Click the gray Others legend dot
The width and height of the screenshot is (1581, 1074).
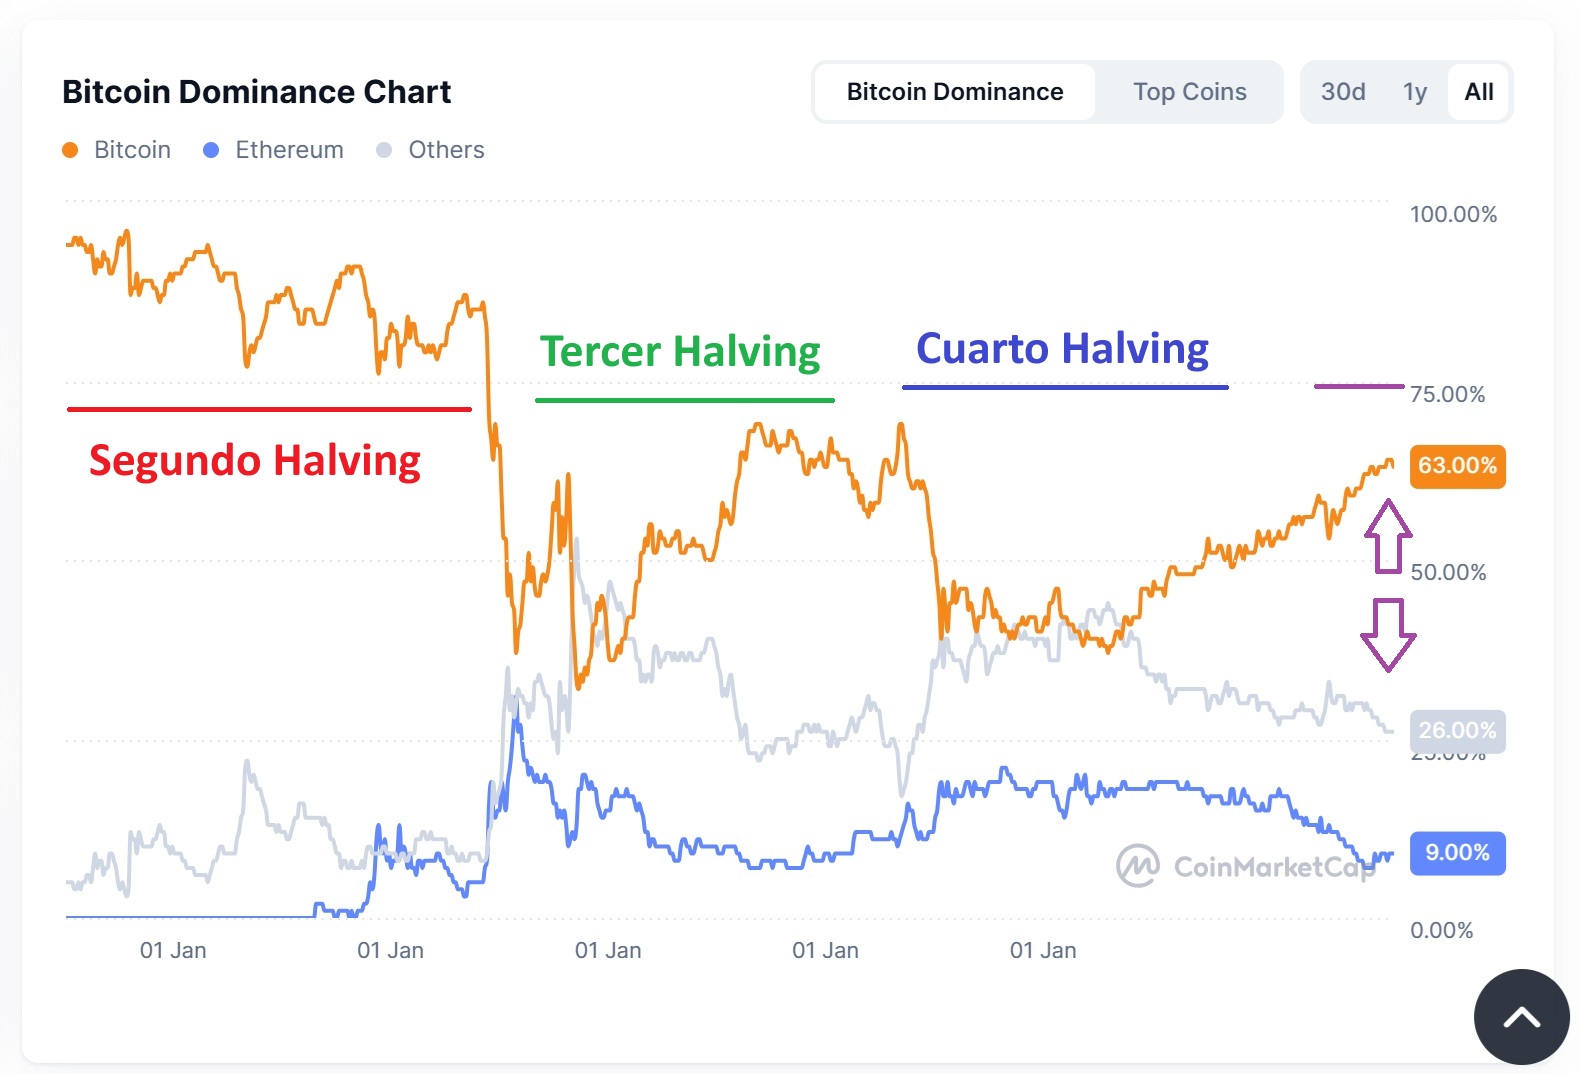(x=384, y=150)
